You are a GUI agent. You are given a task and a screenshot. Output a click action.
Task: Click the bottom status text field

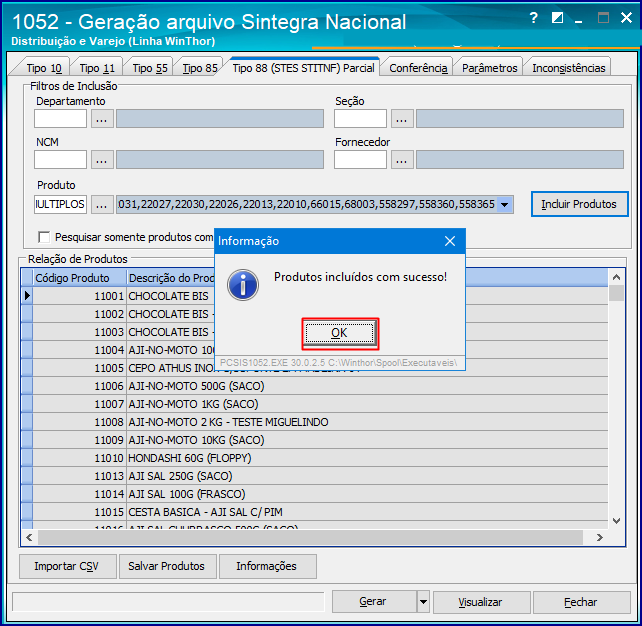(x=168, y=602)
